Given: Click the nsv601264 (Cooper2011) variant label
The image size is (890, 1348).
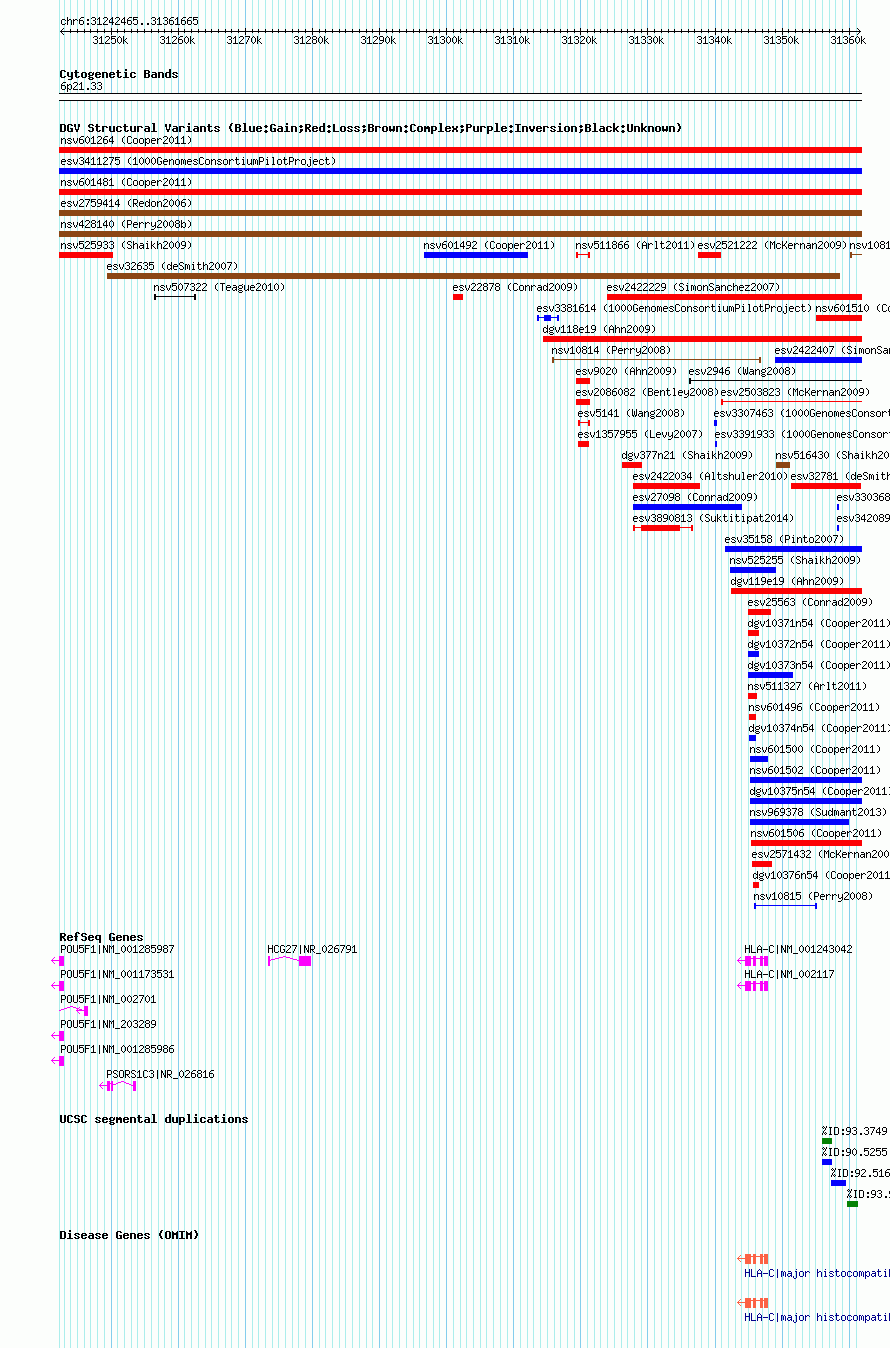Looking at the screenshot, I should [126, 140].
